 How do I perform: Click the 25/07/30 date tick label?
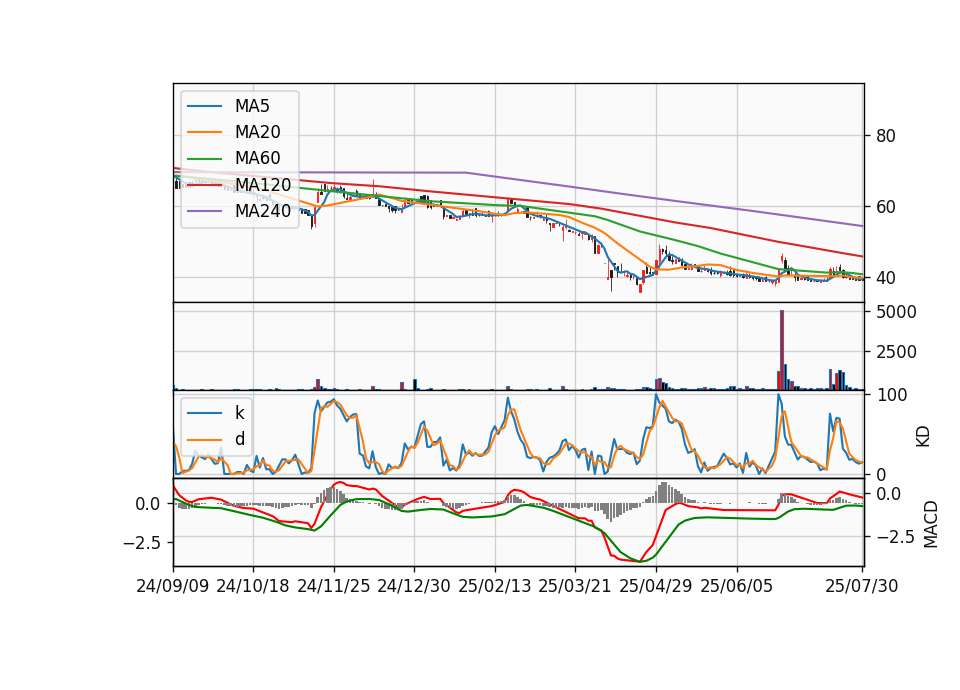point(861,586)
